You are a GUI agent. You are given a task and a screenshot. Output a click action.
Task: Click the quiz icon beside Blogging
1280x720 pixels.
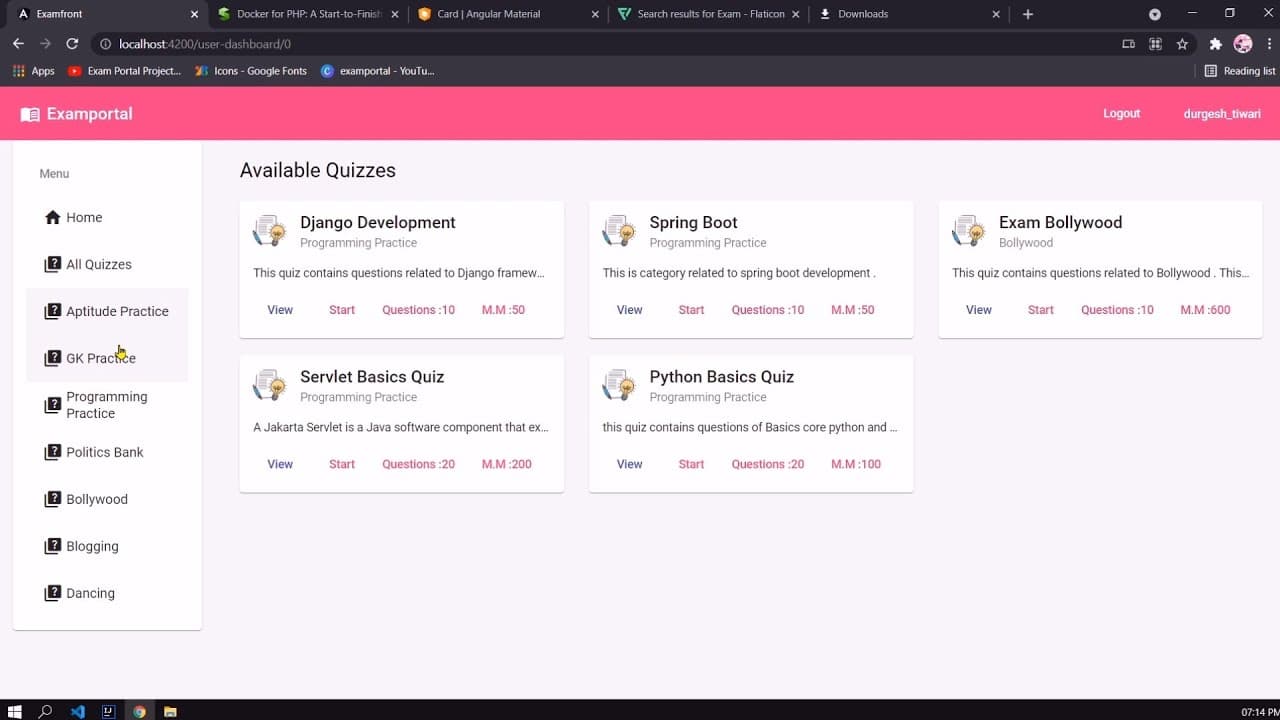(53, 546)
